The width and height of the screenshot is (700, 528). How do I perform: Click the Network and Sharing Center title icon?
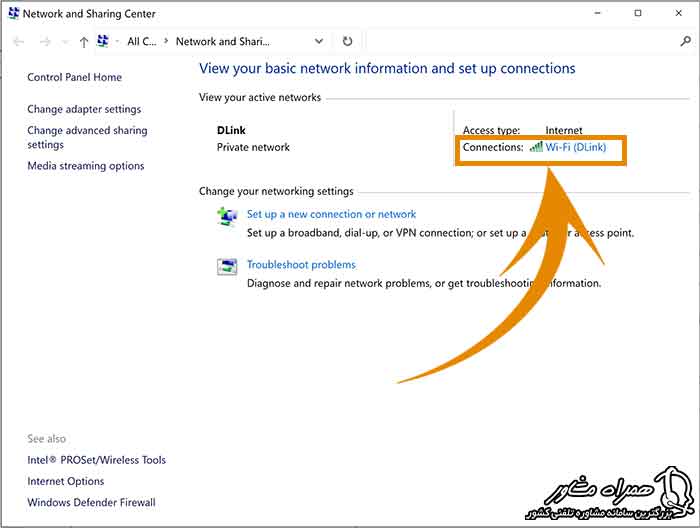[x=14, y=13]
